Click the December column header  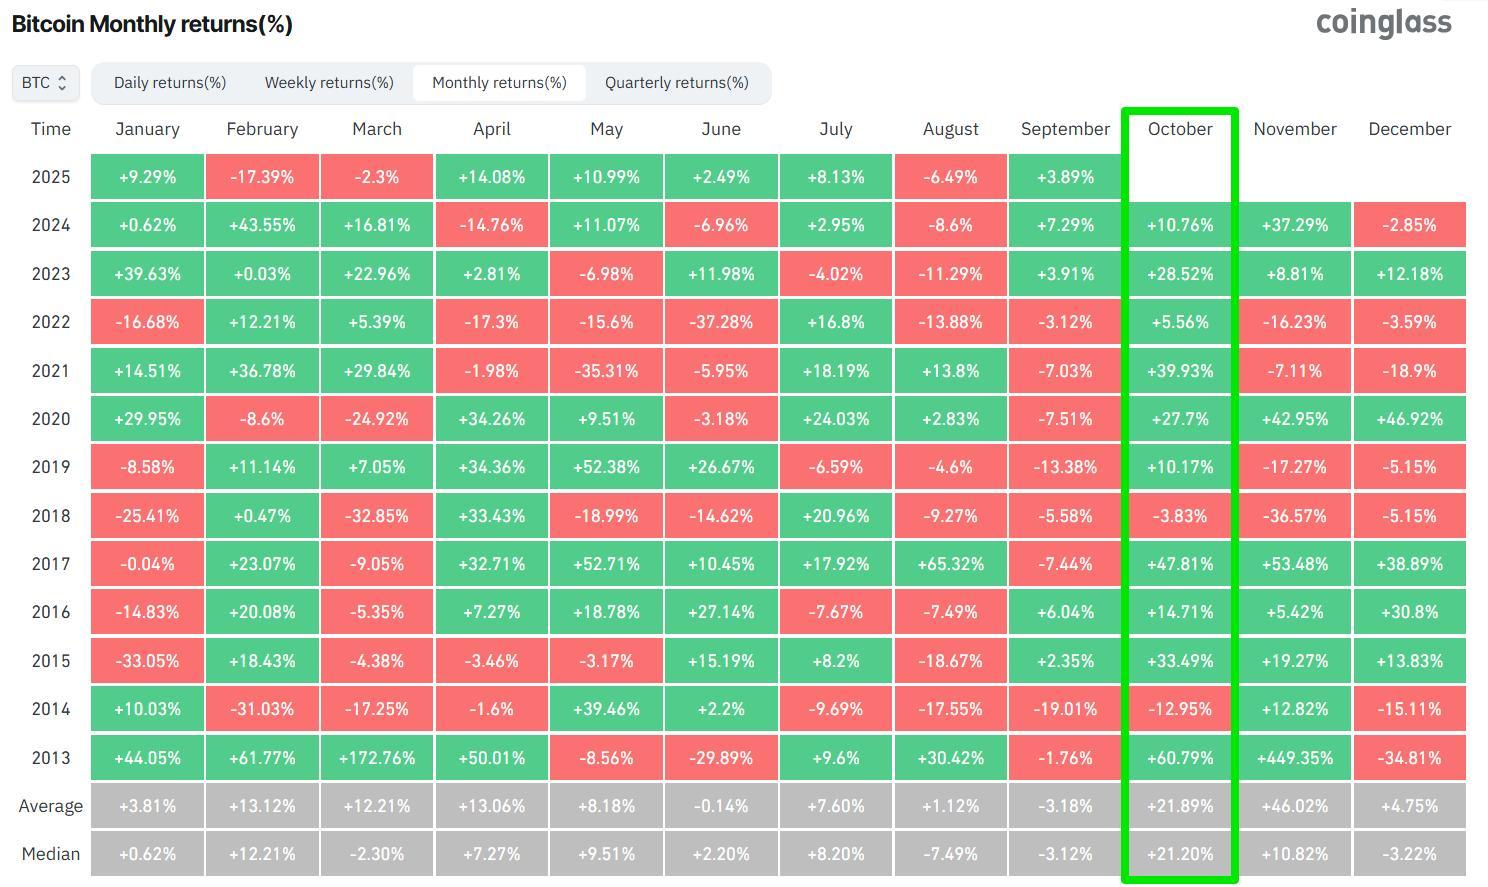click(1409, 129)
